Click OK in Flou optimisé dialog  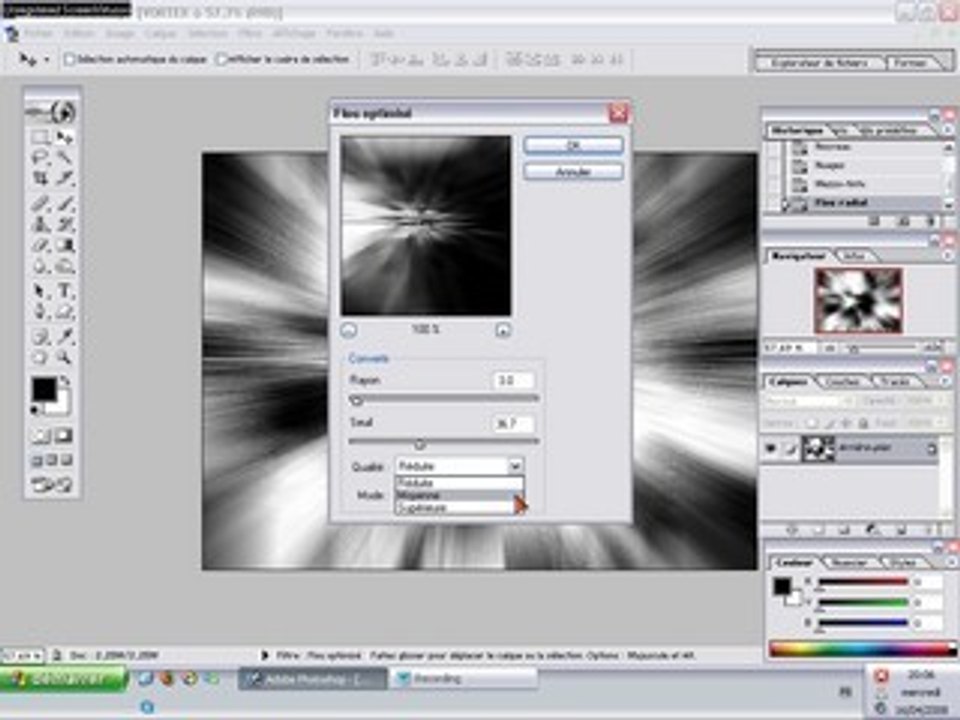click(573, 145)
